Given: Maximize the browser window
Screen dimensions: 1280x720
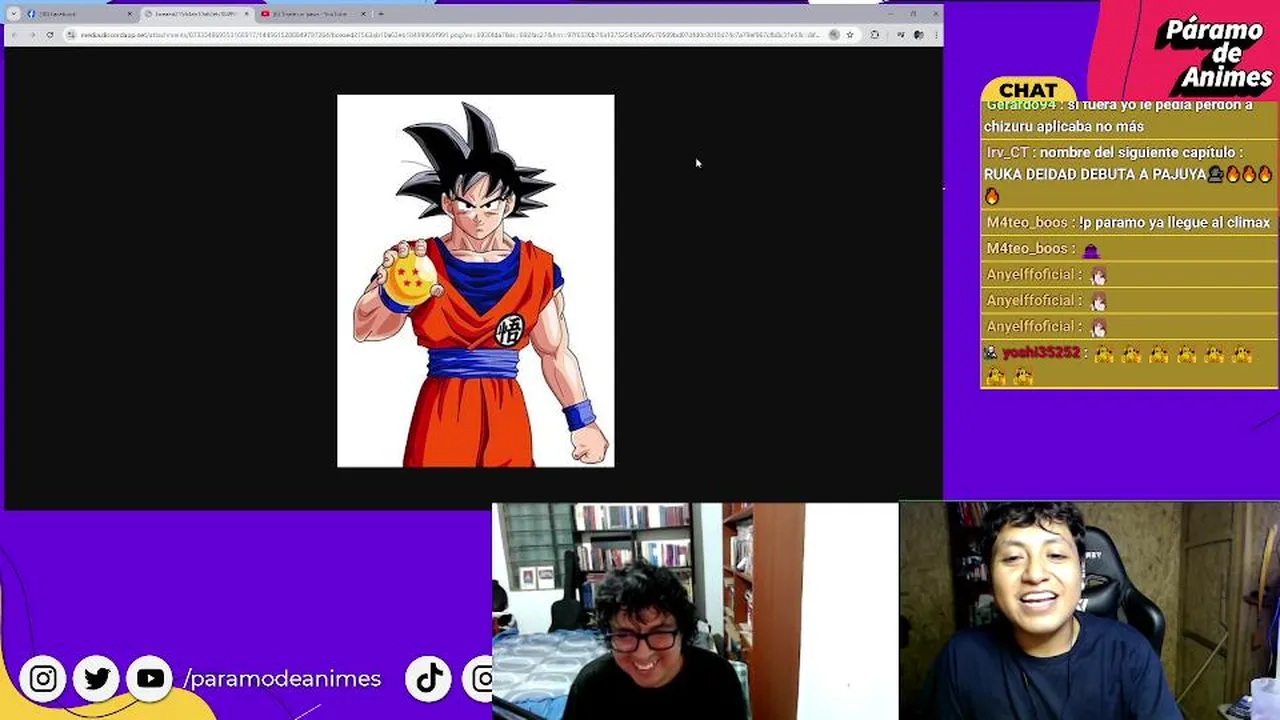Looking at the screenshot, I should (x=913, y=13).
